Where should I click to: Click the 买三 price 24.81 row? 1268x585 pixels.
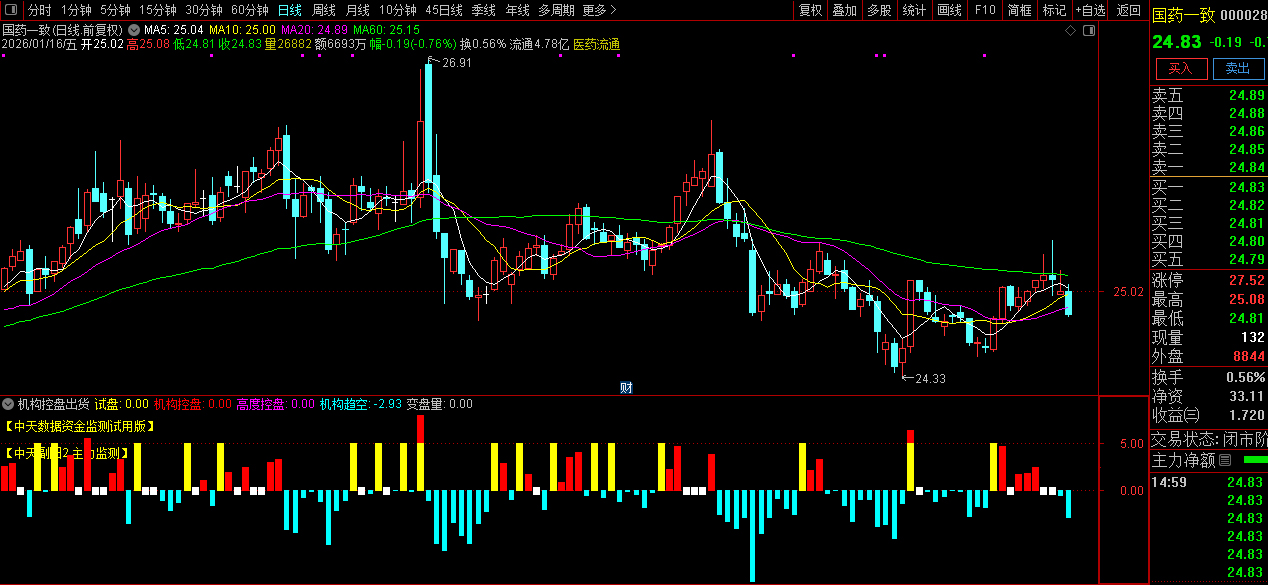(x=1209, y=224)
